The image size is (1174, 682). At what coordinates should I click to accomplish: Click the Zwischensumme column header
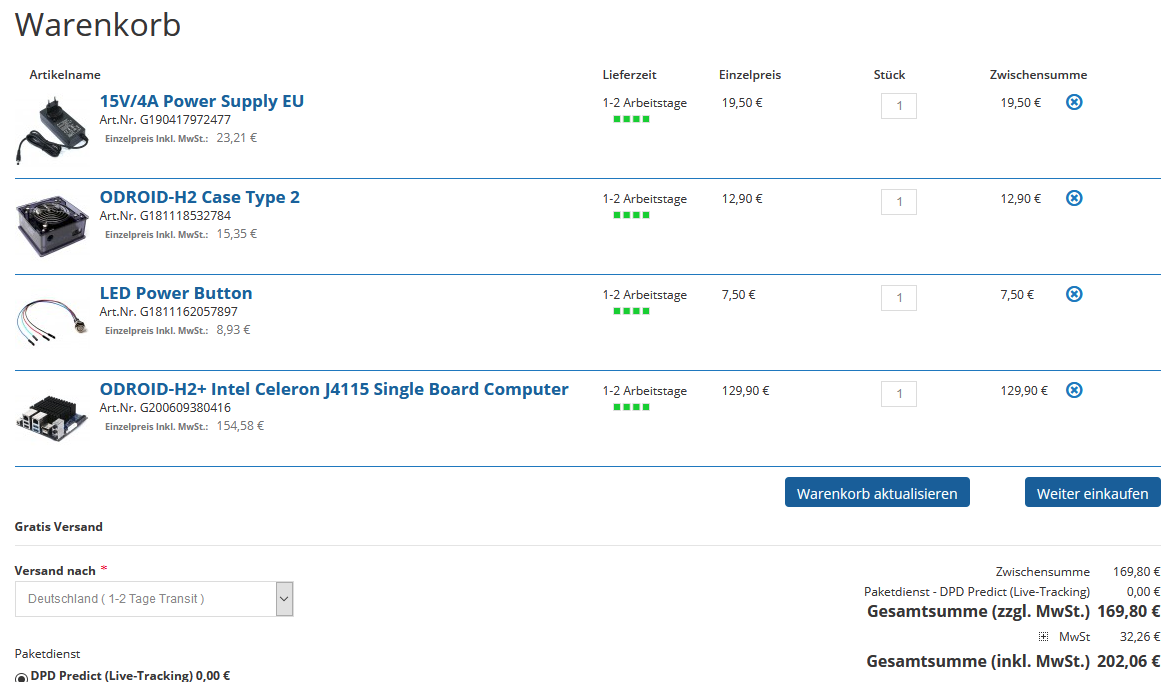(1038, 75)
